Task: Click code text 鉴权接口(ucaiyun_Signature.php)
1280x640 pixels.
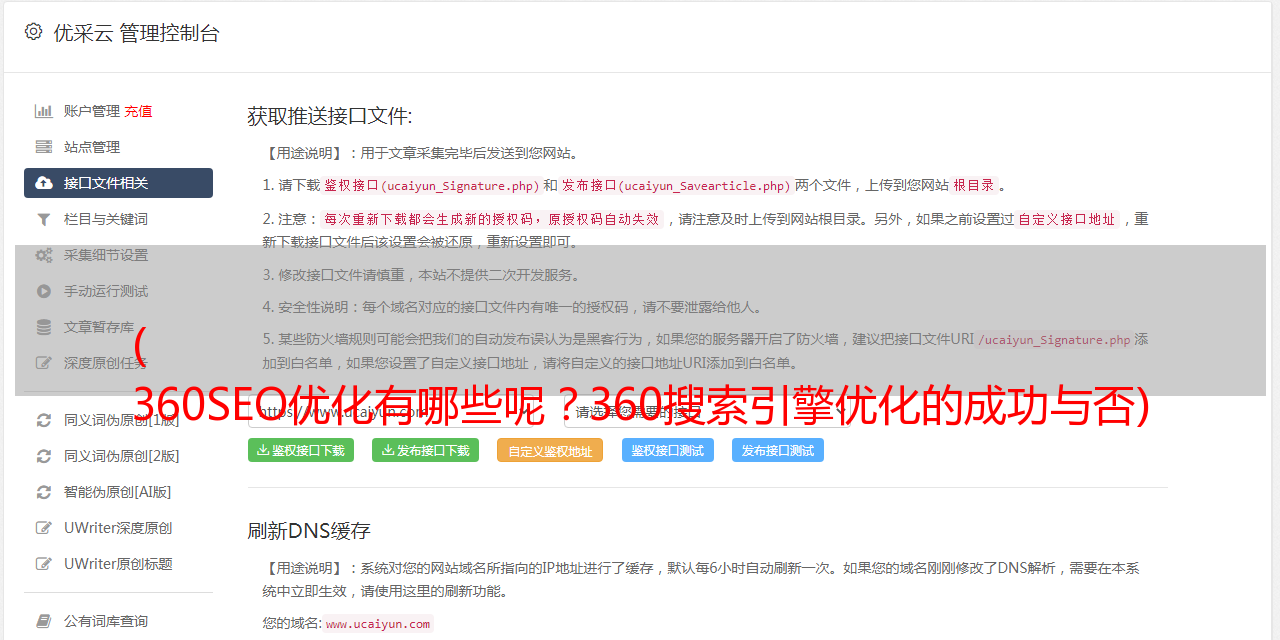Action: coord(431,185)
